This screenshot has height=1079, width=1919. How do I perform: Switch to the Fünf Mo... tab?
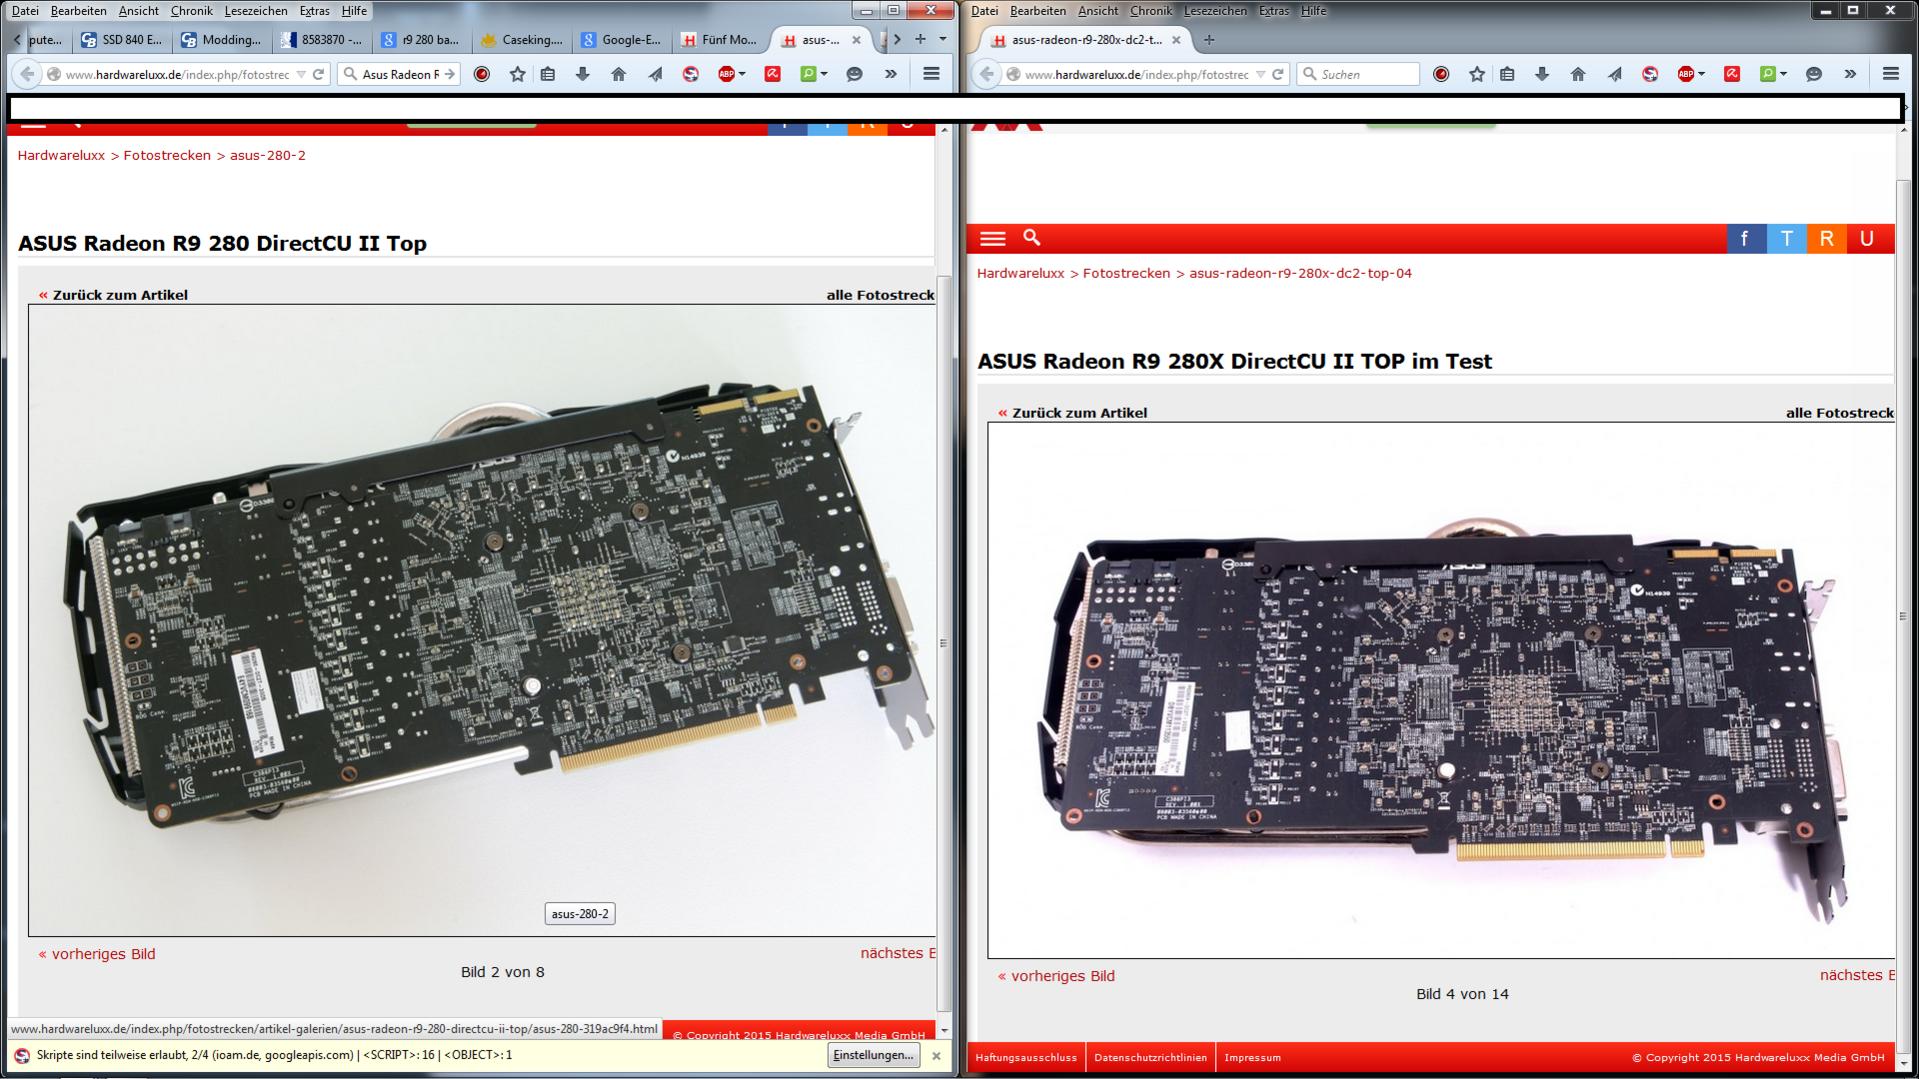pos(721,40)
